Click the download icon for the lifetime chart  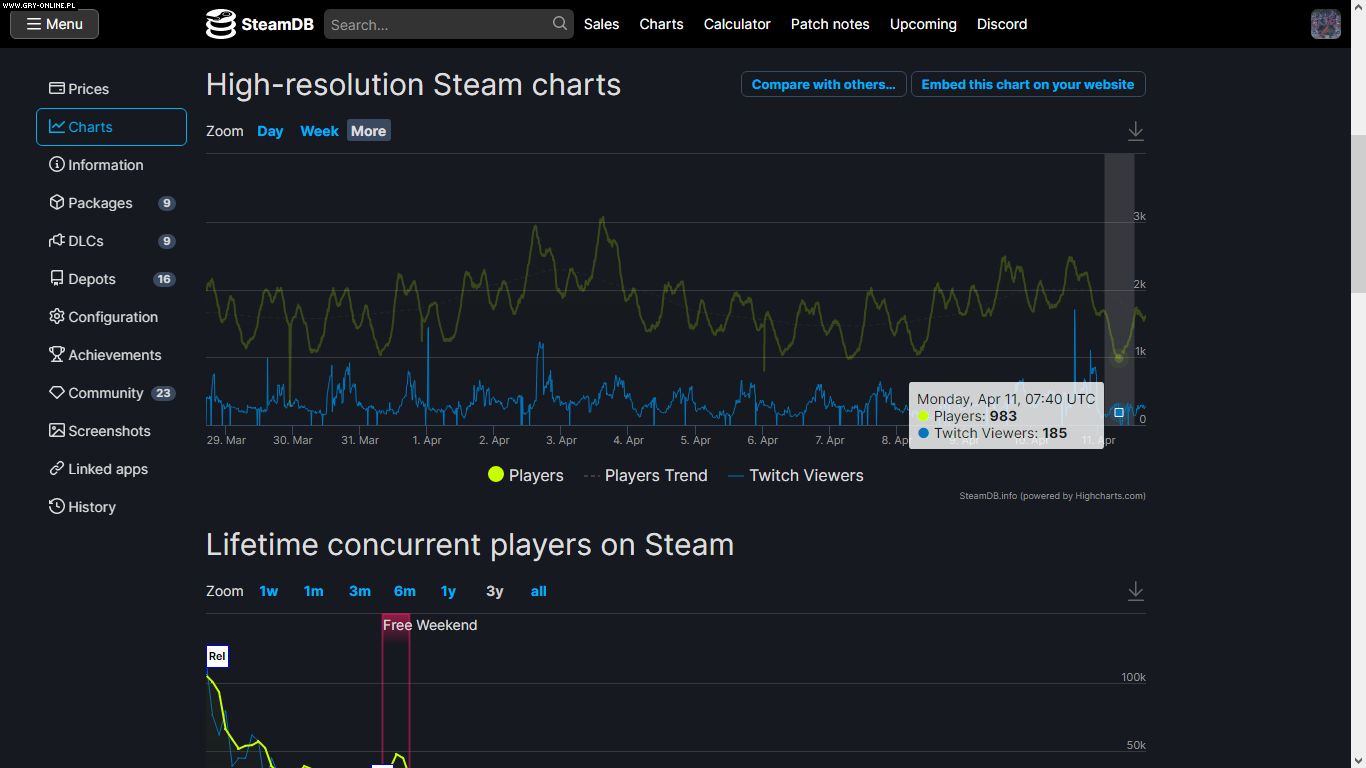coord(1135,591)
